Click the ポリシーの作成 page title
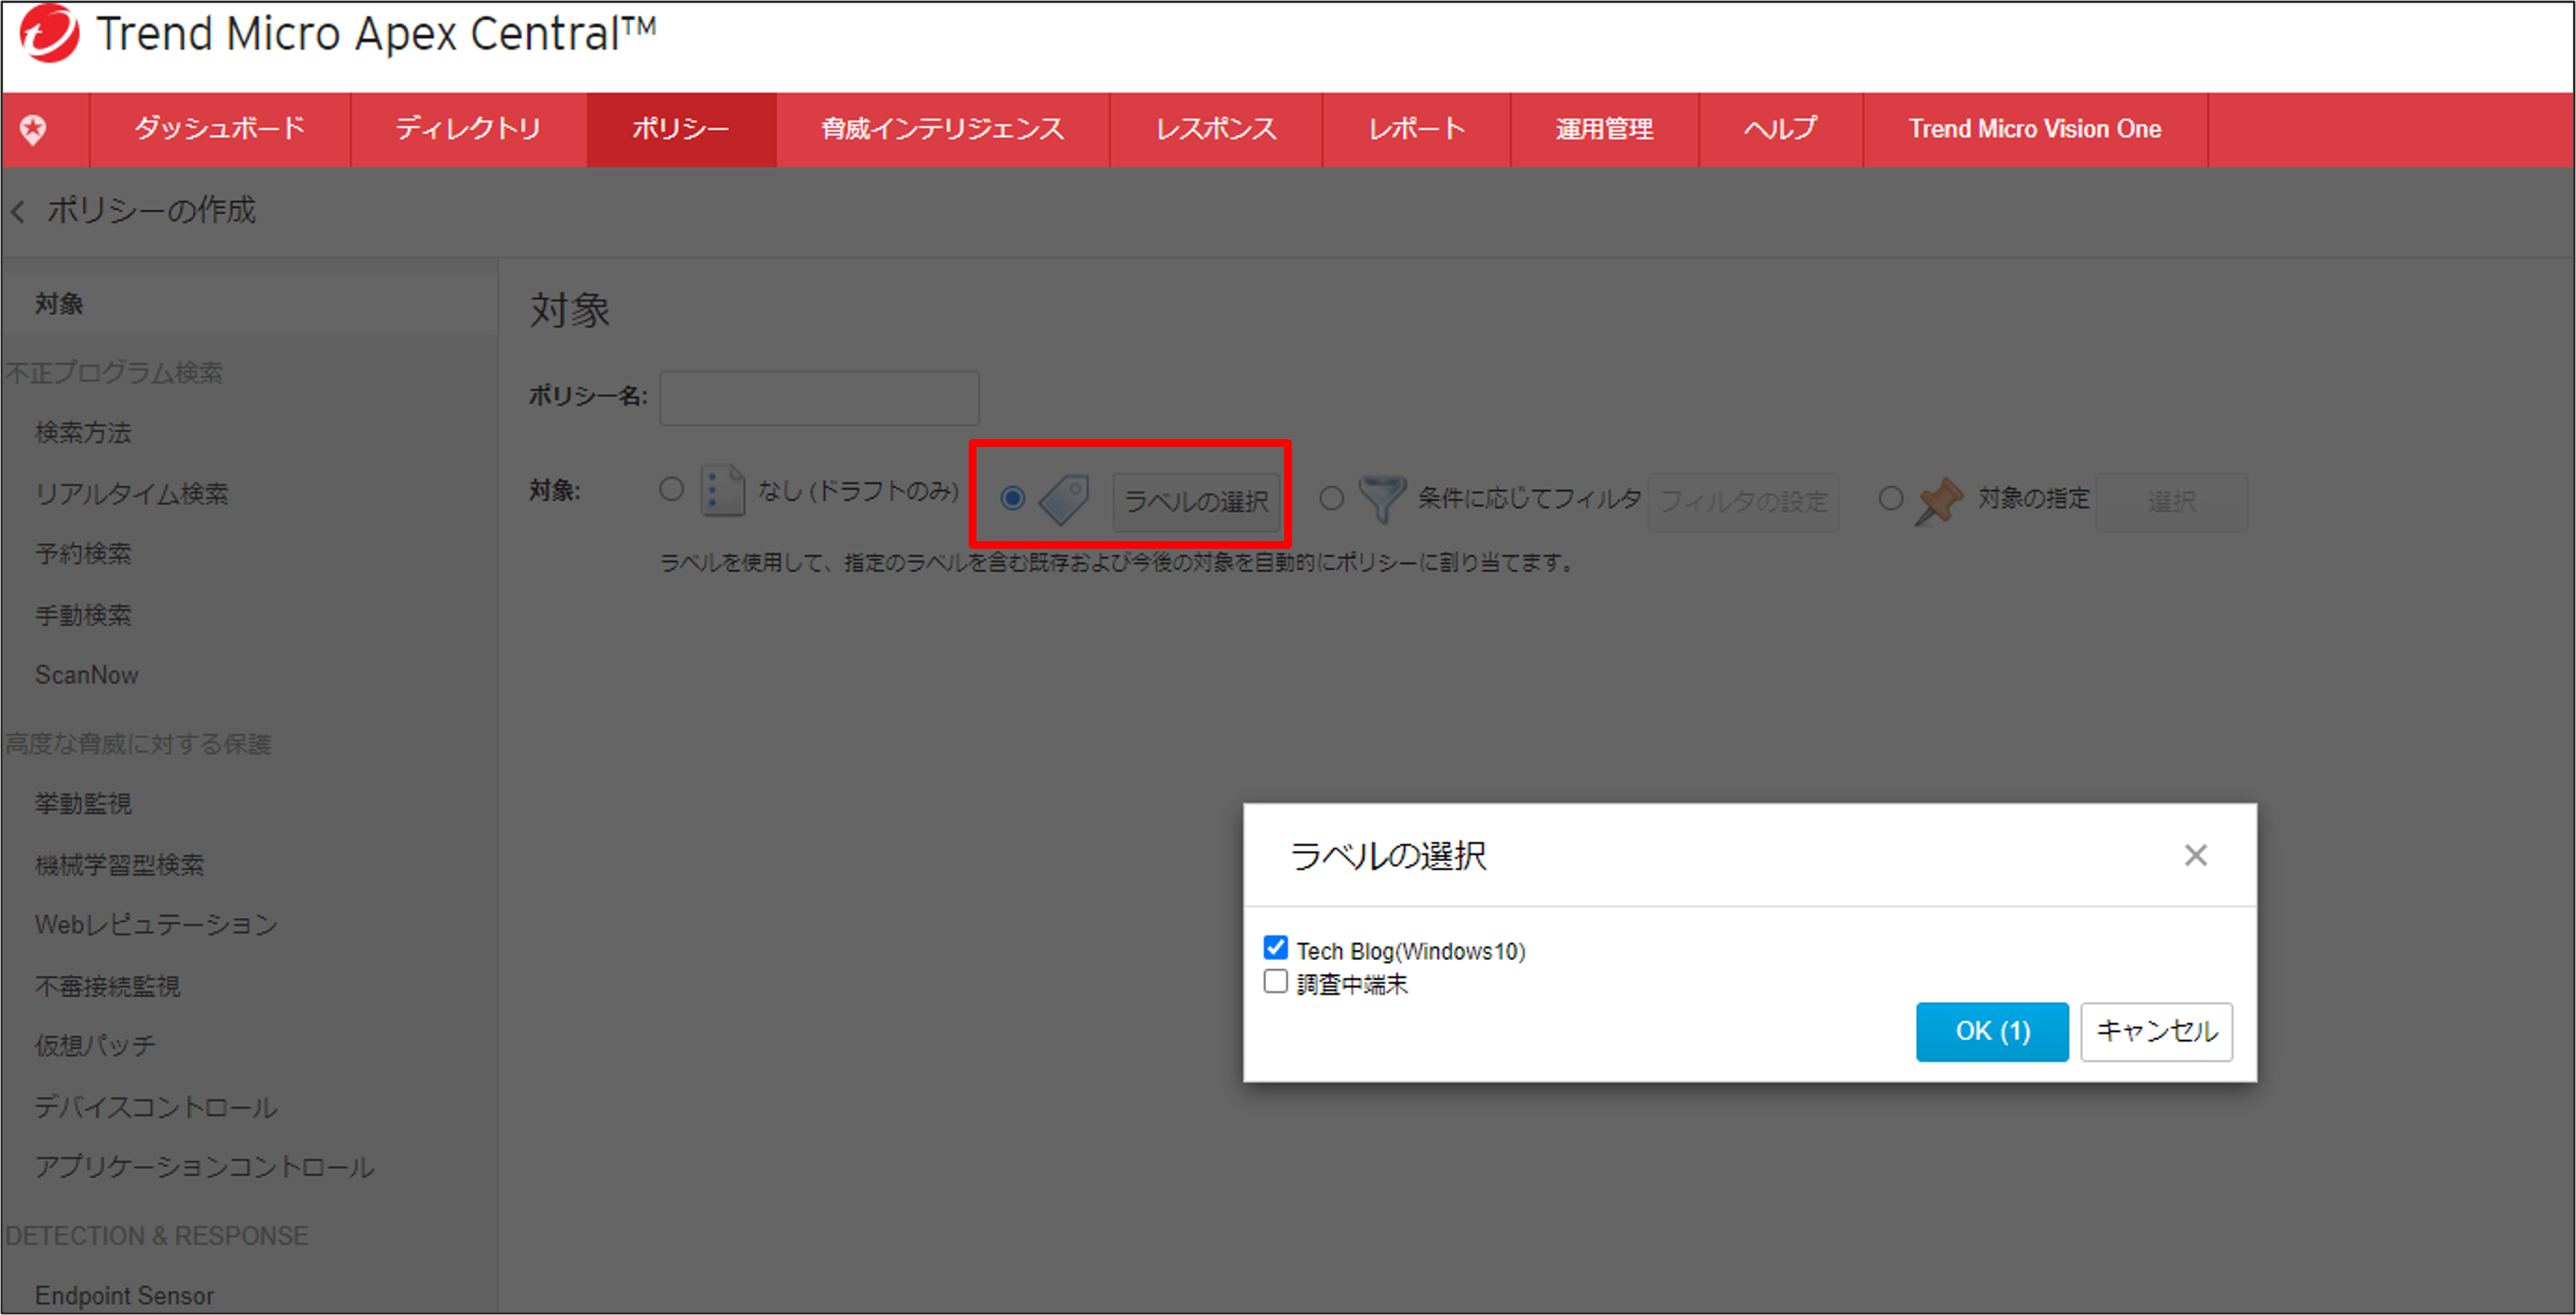The height and width of the screenshot is (1315, 2576). coord(151,210)
